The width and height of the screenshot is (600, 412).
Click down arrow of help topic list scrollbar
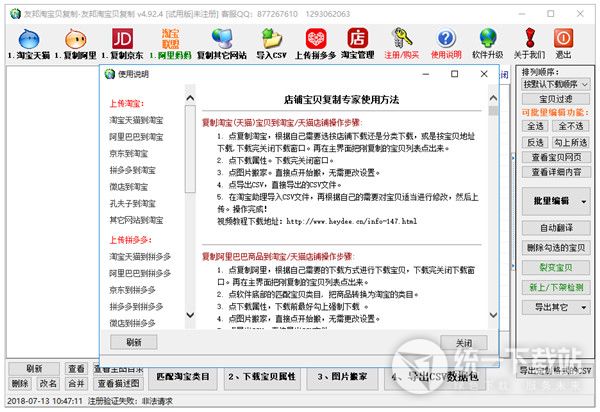[190, 315]
